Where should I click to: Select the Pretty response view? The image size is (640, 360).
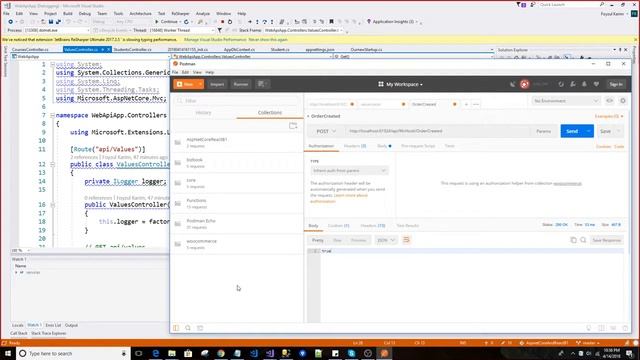tap(318, 240)
